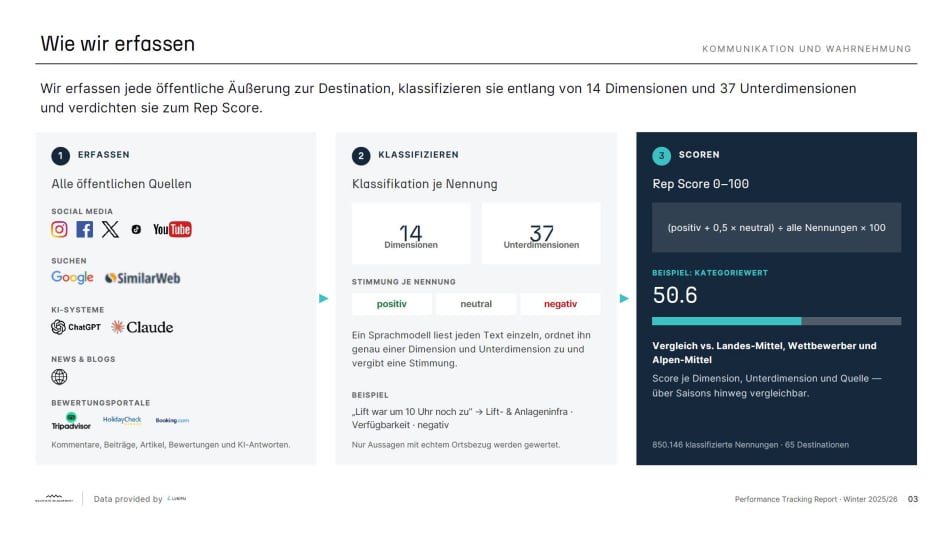This screenshot has height=536, width=952.
Task: Click 'KOMMUNIKATION UND WAHRNEHMUNG' header label
Action: tap(807, 49)
